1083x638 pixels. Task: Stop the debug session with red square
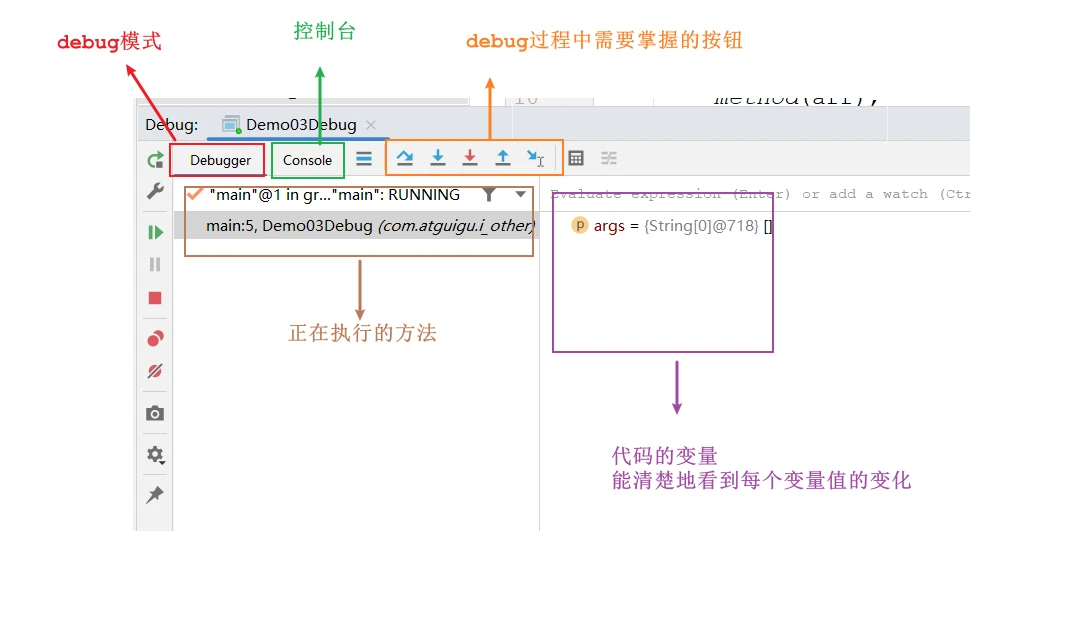(x=155, y=298)
